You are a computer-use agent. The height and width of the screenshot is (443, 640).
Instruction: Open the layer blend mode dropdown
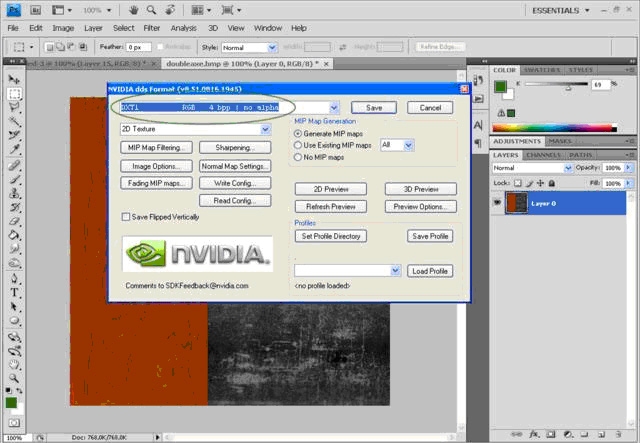point(567,168)
